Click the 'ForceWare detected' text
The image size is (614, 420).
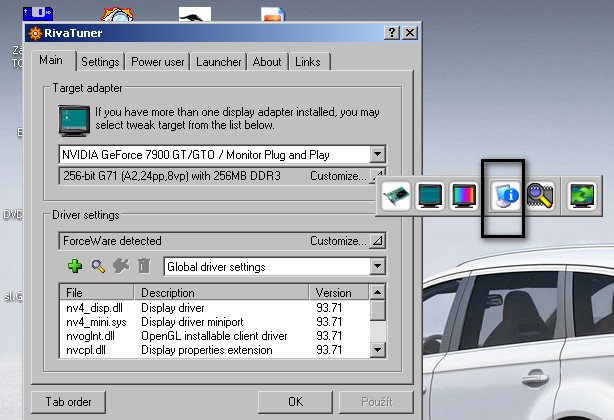(112, 241)
